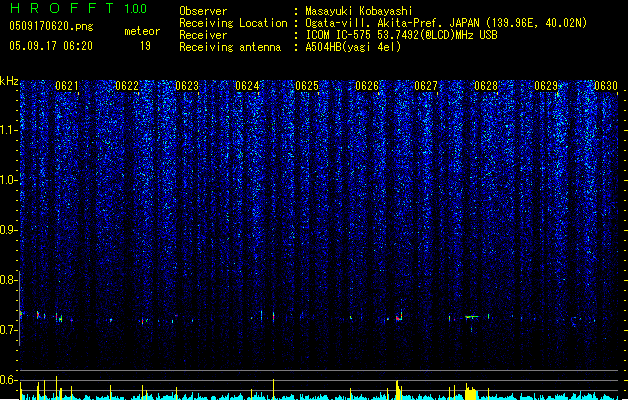Click the 0629 time marker
Viewport: 629px width, 400px height.
tap(546, 86)
